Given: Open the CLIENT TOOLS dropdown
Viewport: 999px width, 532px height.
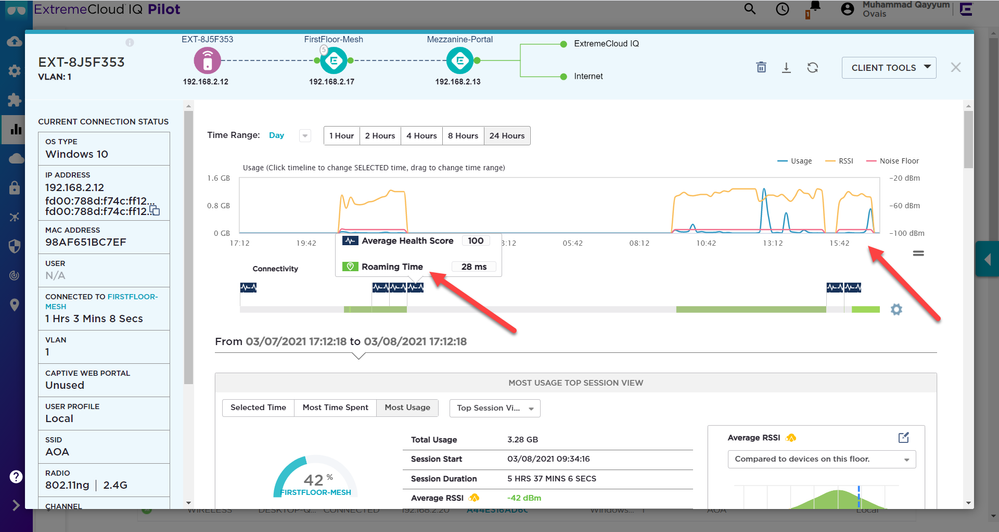Looking at the screenshot, I should pos(889,68).
